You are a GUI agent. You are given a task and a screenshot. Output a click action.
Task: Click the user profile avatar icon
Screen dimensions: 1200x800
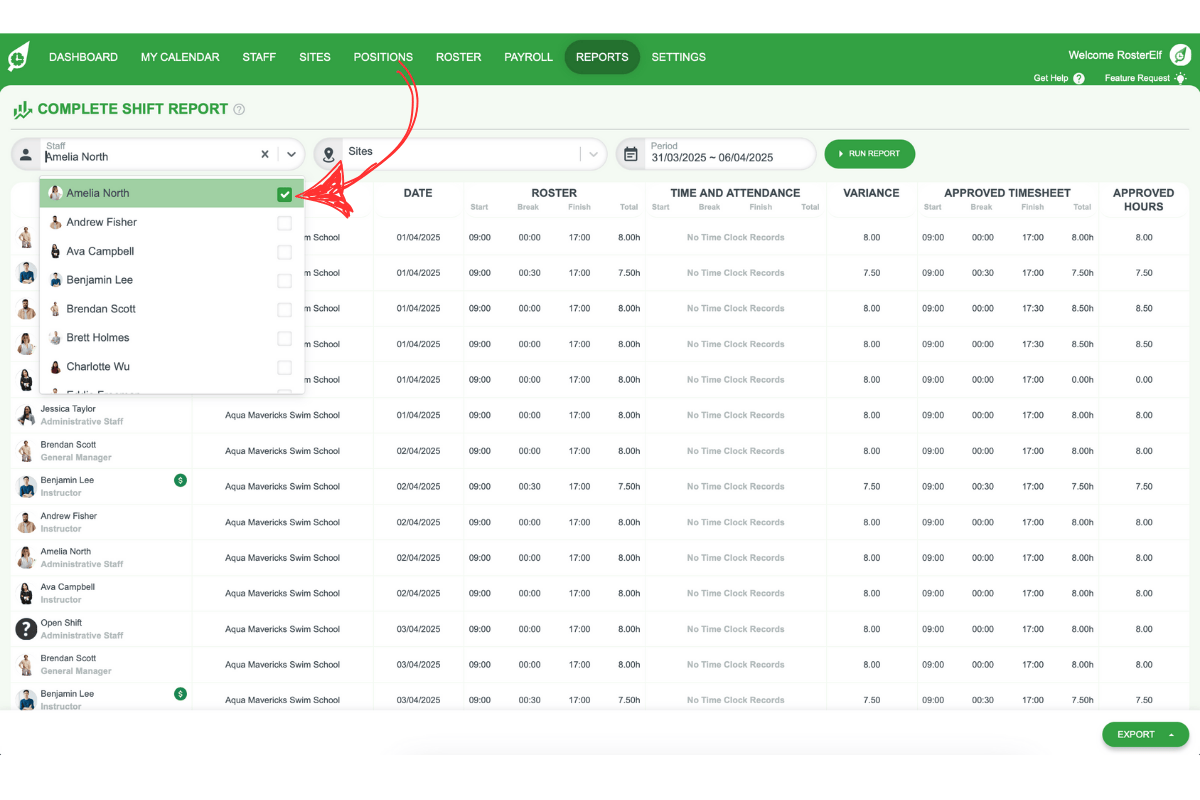point(1180,56)
